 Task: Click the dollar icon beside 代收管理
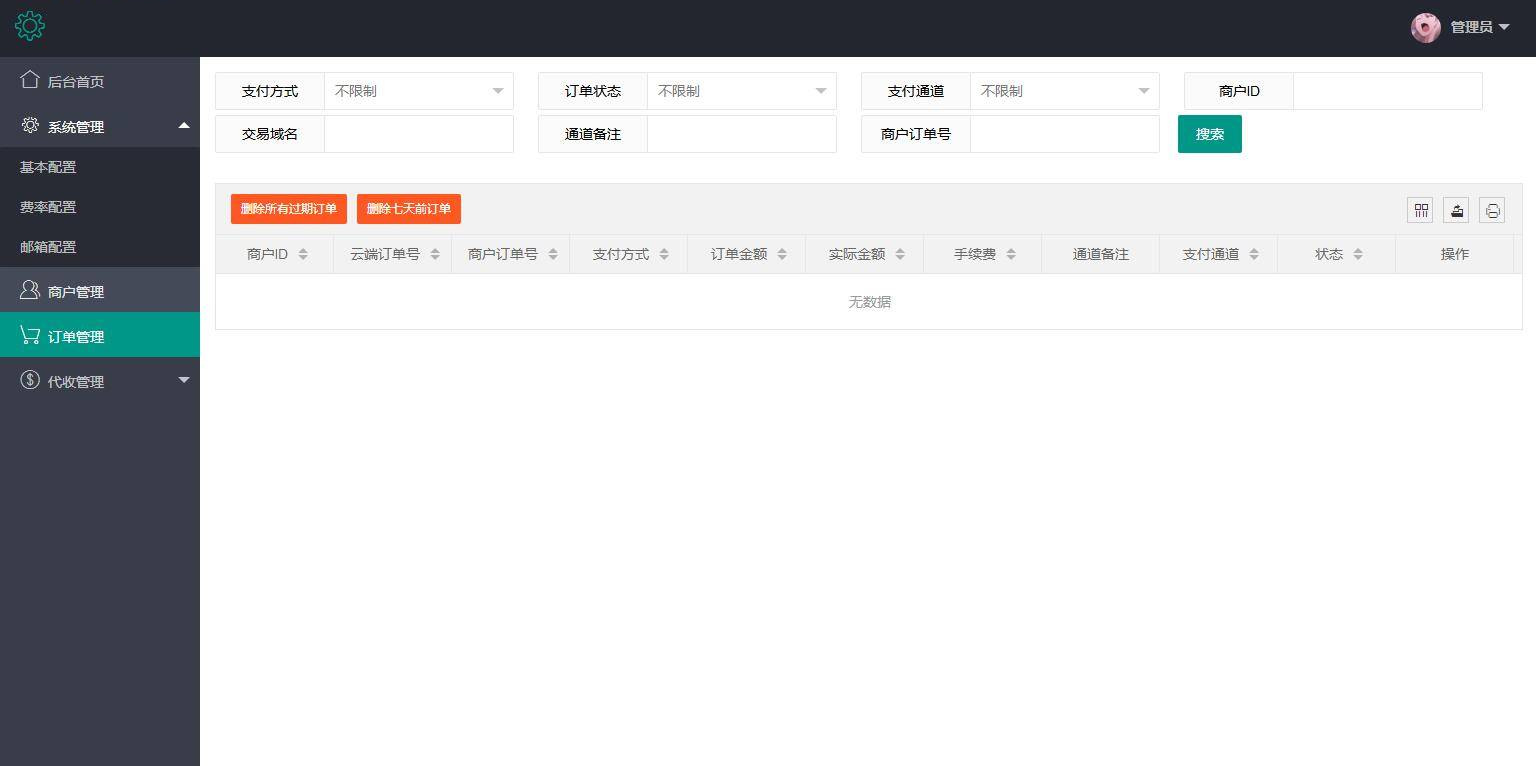click(x=29, y=381)
